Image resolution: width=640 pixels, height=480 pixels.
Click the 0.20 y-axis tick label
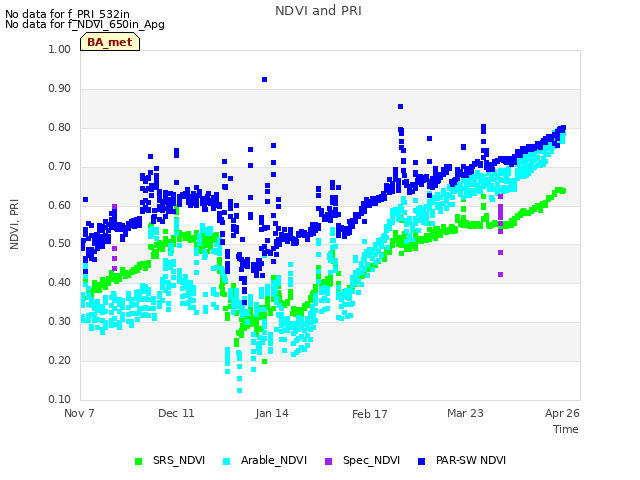(x=60, y=360)
